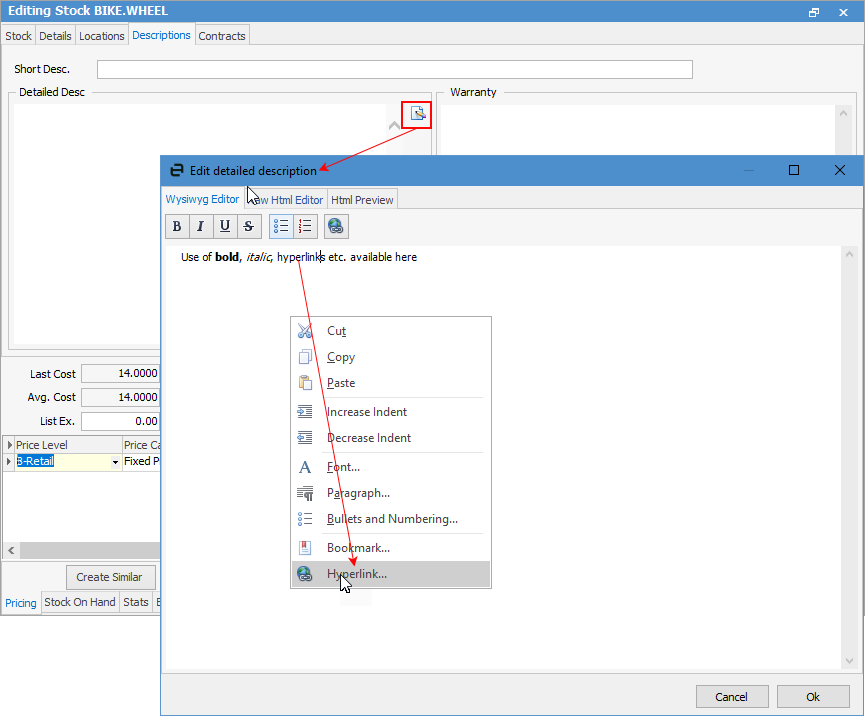Select the Raw Html Editor tab

[286, 200]
